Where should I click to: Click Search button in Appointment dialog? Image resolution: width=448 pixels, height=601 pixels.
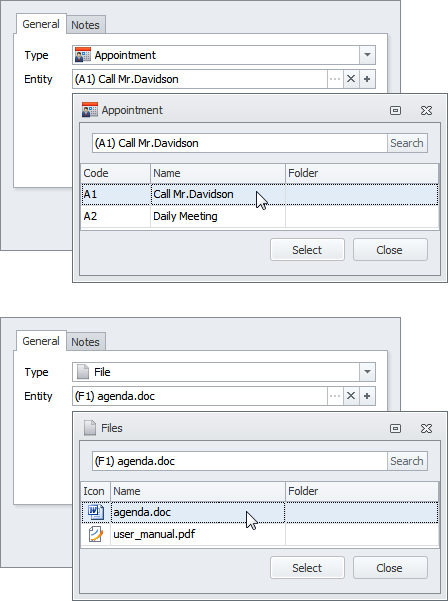coord(407,143)
